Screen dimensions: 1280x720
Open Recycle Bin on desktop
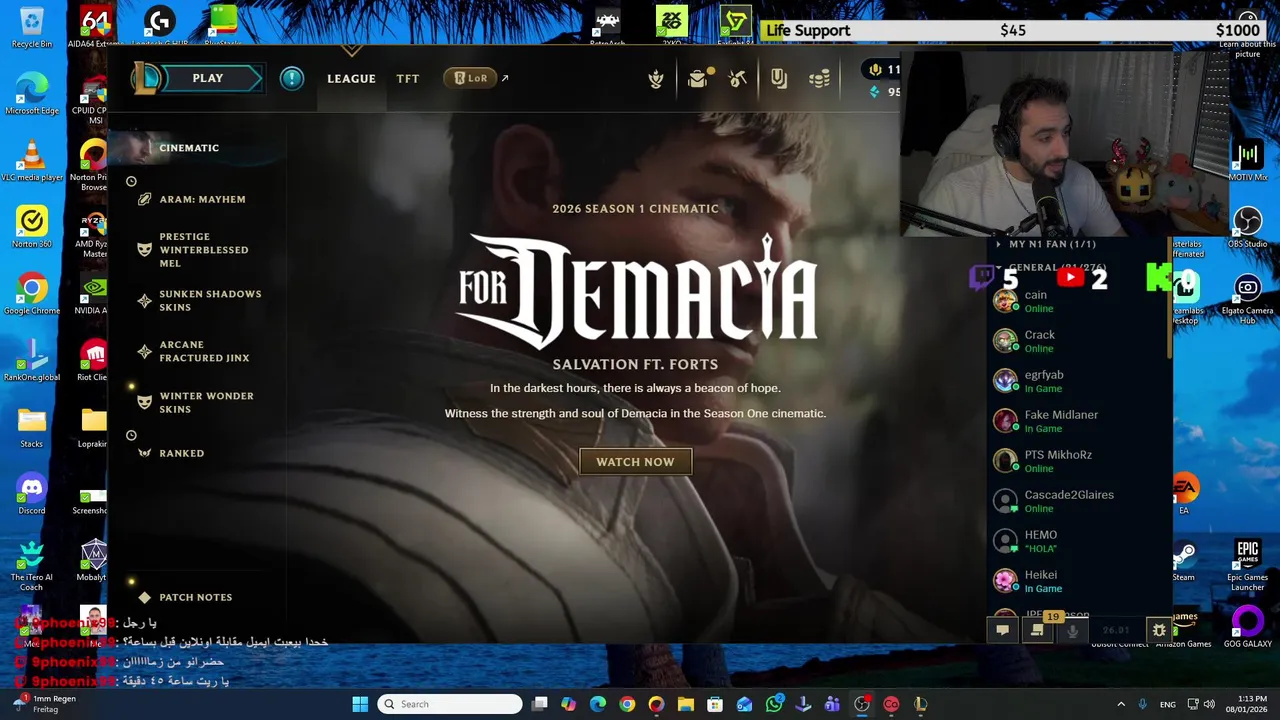(32, 28)
